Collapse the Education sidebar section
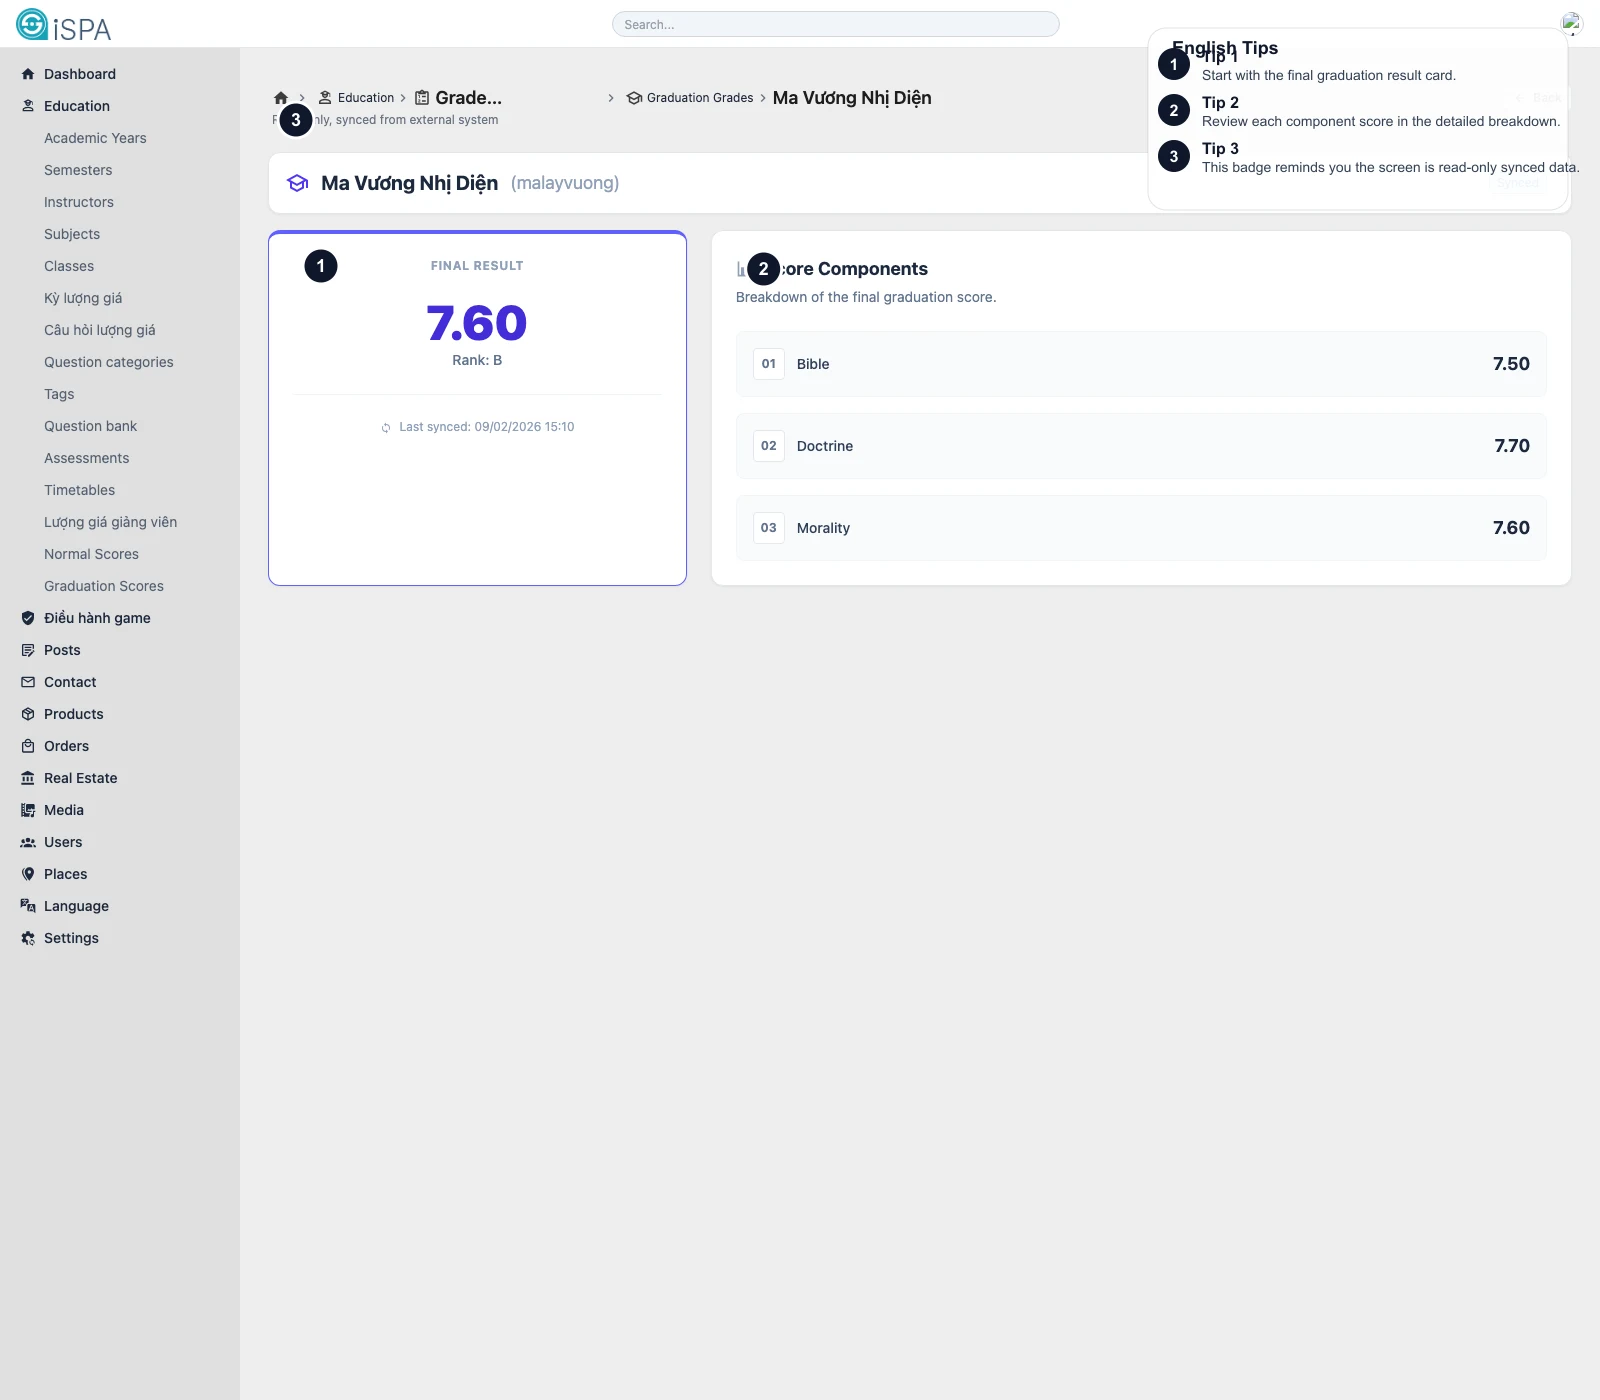Viewport: 1600px width, 1400px height. point(76,106)
